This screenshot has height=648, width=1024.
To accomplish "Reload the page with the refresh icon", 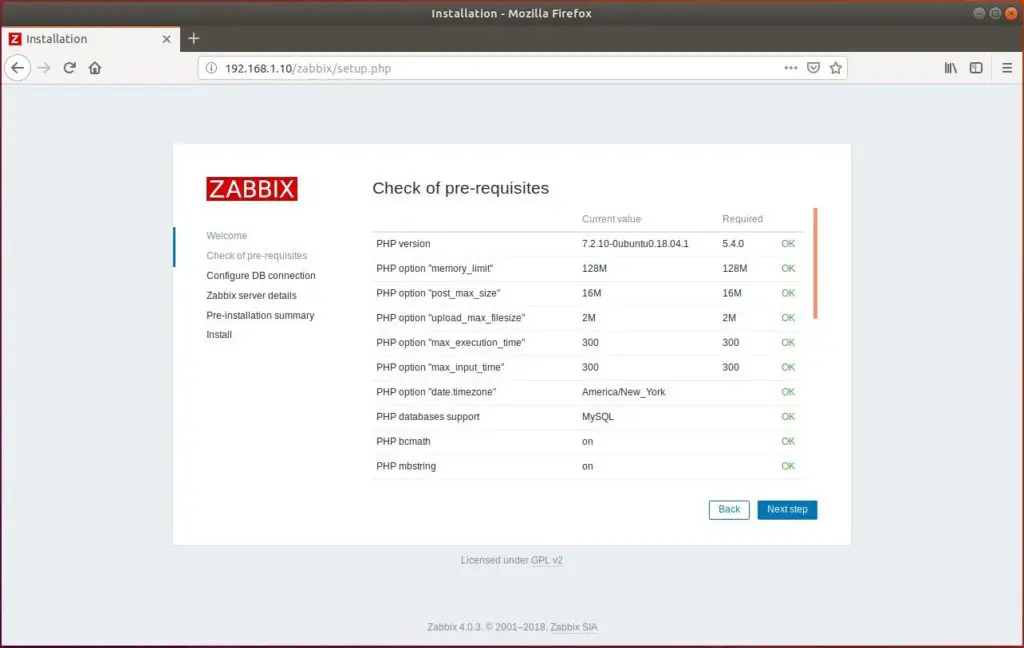I will point(69,68).
